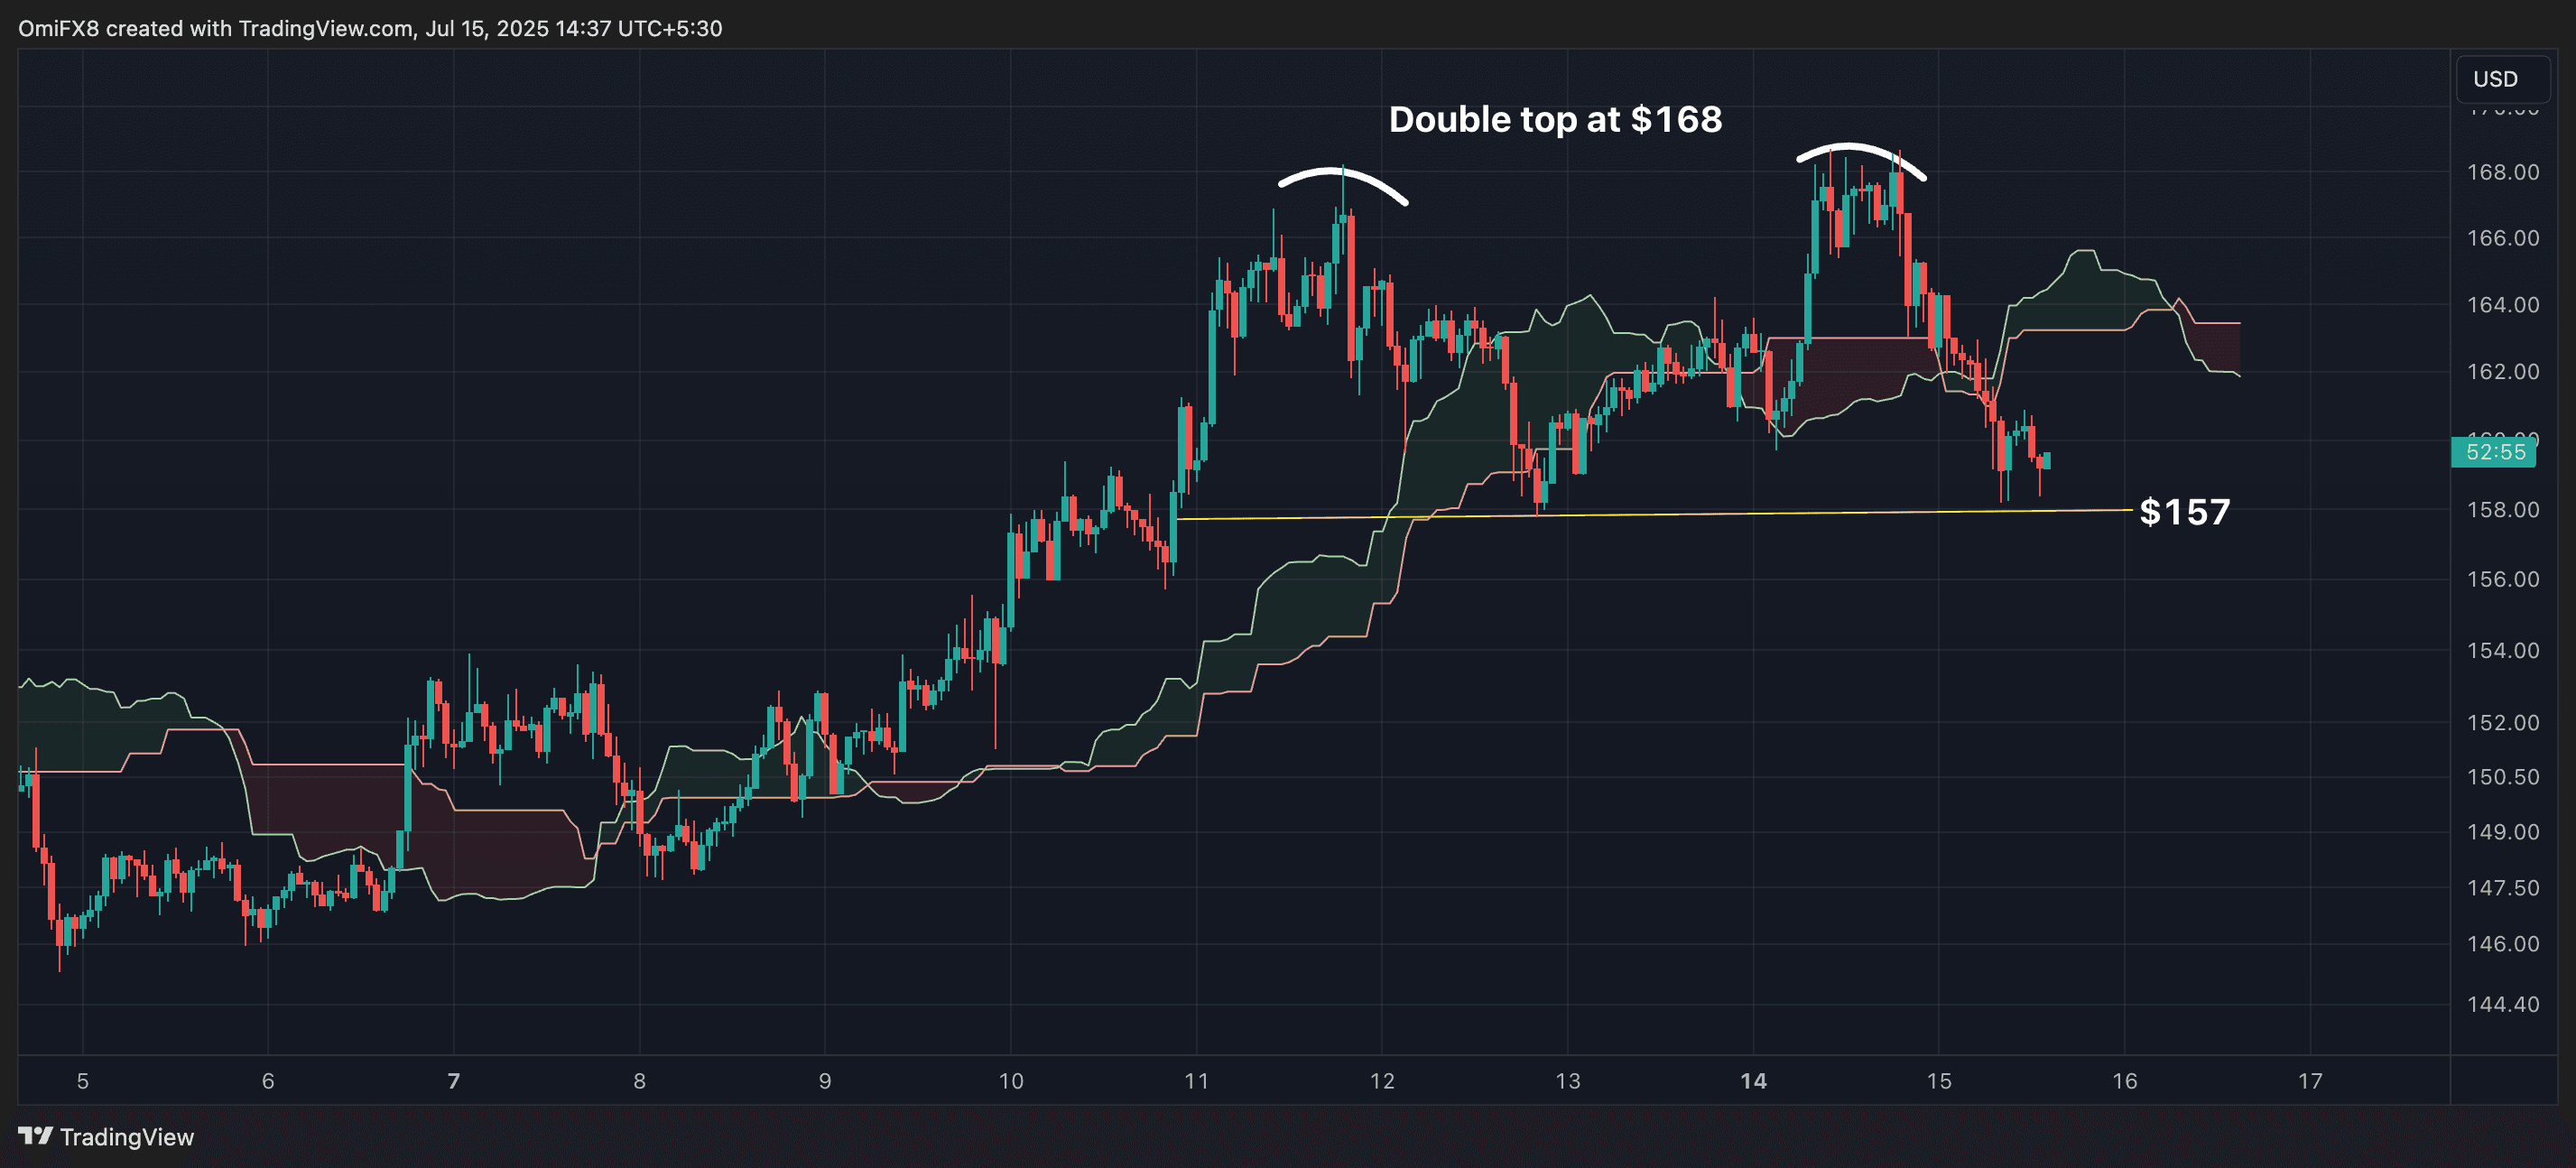Click the date label 17 on time axis
The width and height of the screenshot is (2576, 1168).
[x=2310, y=1081]
